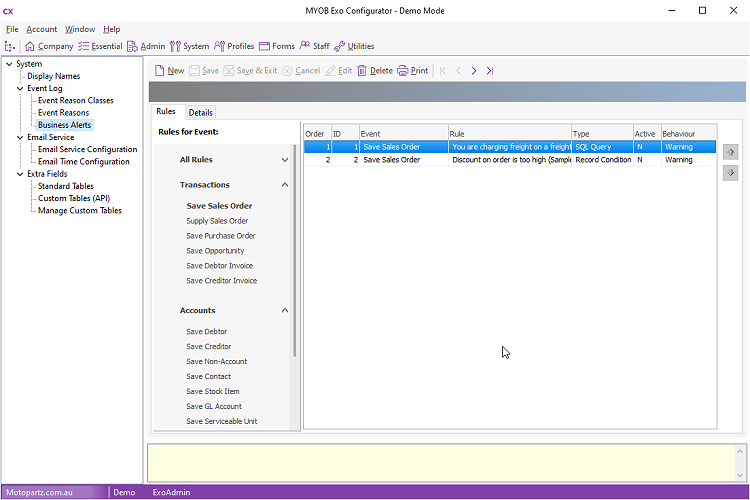Collapse the Transactions group

[285, 185]
